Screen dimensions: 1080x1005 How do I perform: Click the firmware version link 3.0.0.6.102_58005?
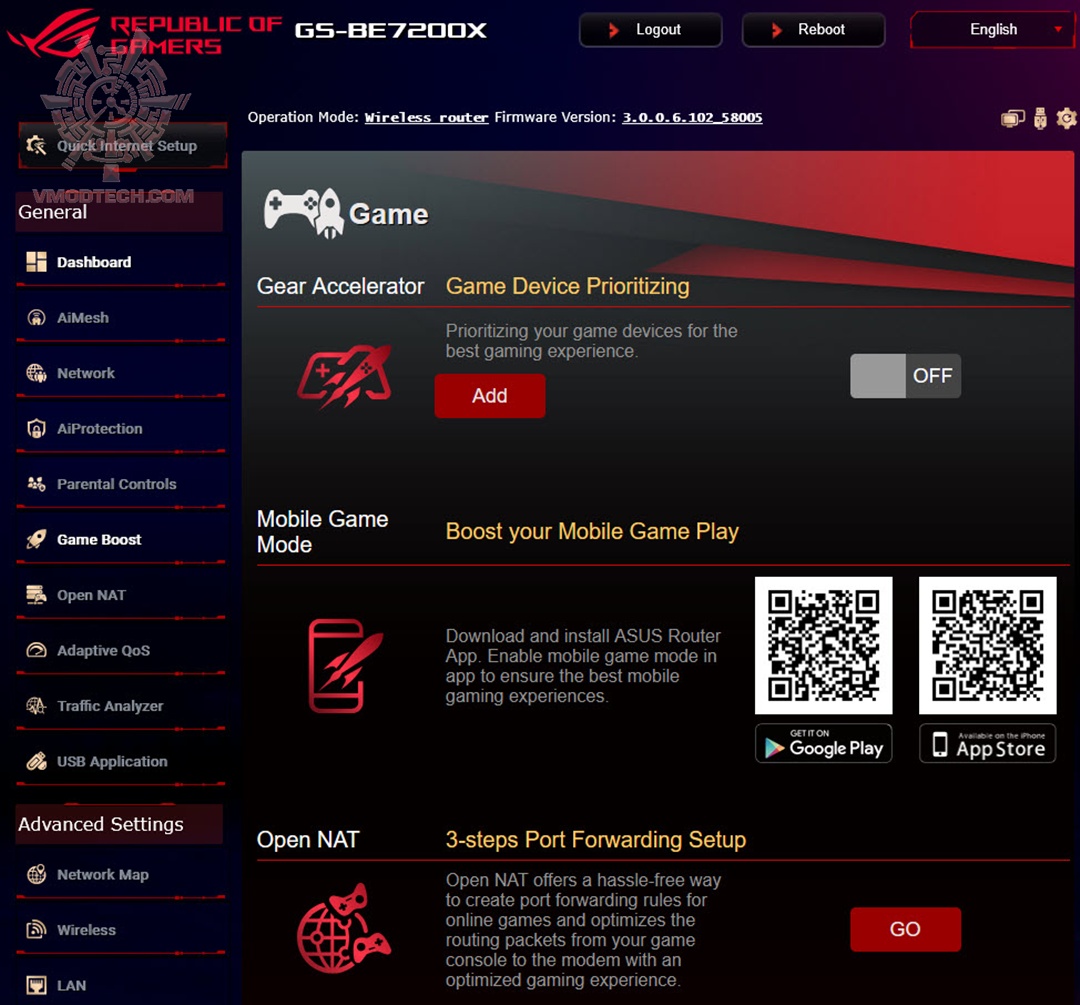tap(691, 117)
